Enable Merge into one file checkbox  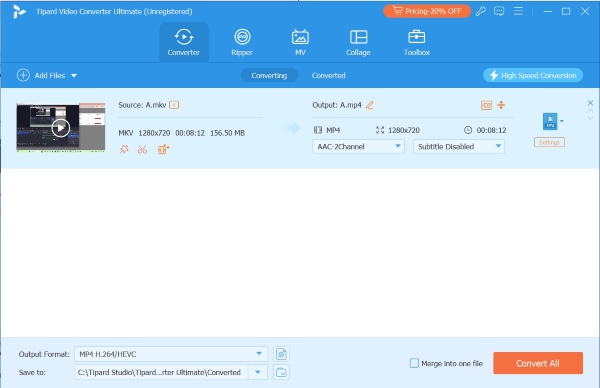[414, 363]
